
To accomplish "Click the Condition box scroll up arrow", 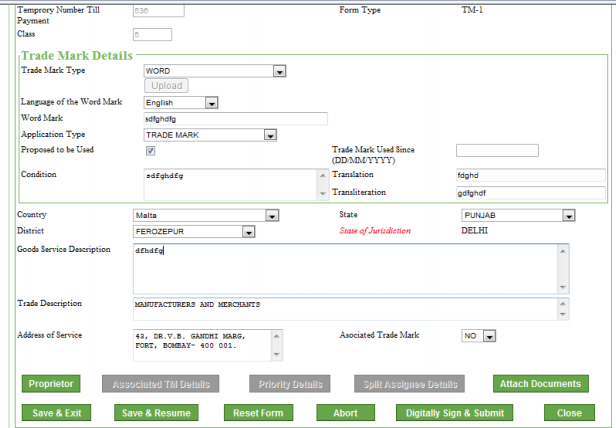I will [323, 175].
